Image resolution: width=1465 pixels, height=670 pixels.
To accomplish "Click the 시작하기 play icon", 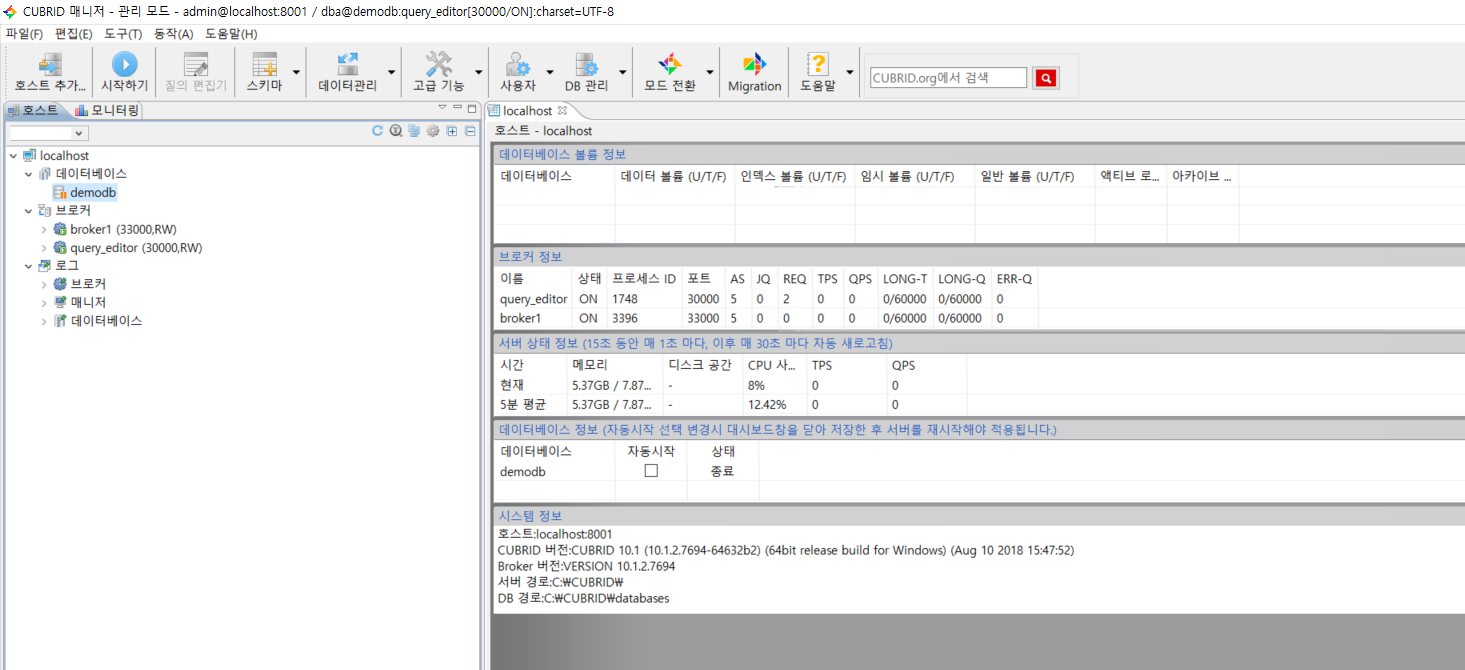I will point(124,64).
